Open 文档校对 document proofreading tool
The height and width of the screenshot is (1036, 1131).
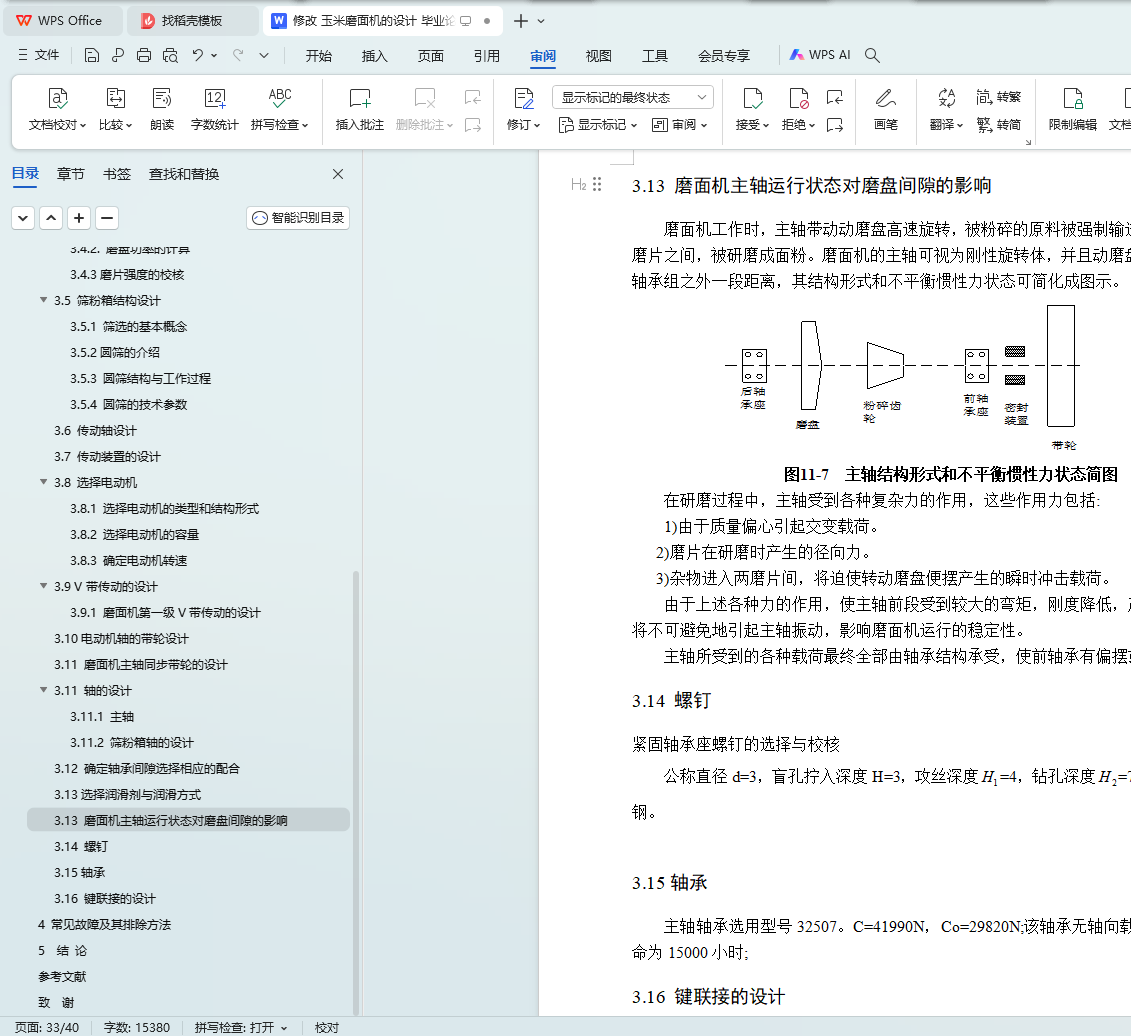click(x=58, y=109)
